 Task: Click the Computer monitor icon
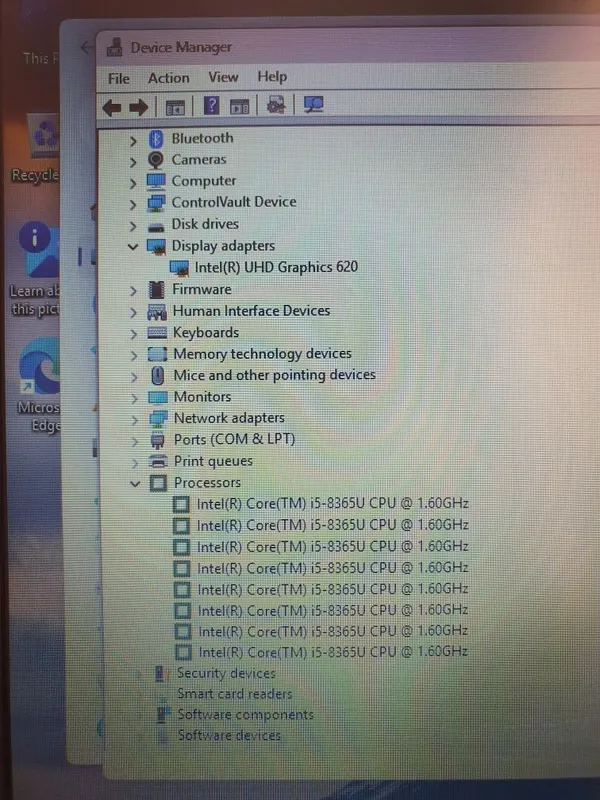click(156, 182)
